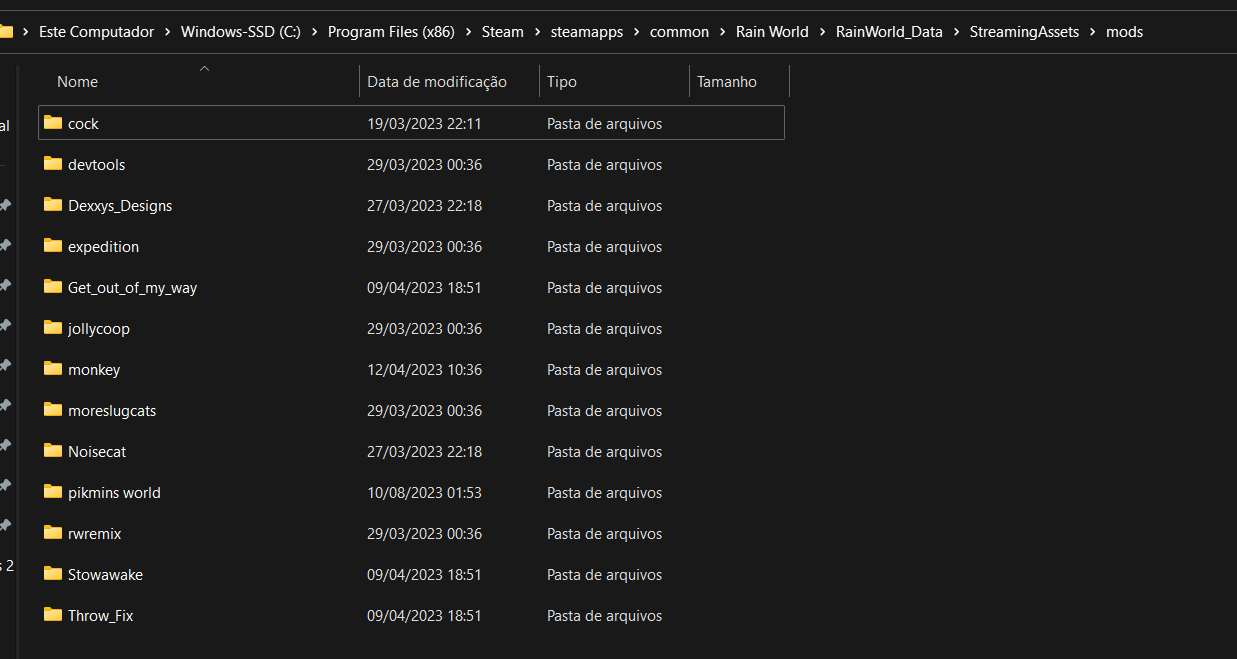Click Pasta de arquivos in Stowawake row
This screenshot has width=1237, height=659.
604,575
